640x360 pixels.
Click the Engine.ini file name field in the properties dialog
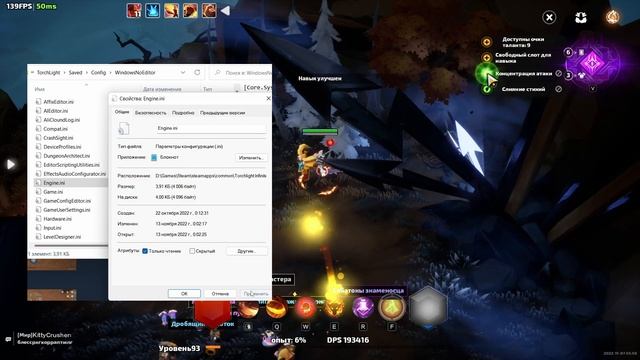[211, 128]
